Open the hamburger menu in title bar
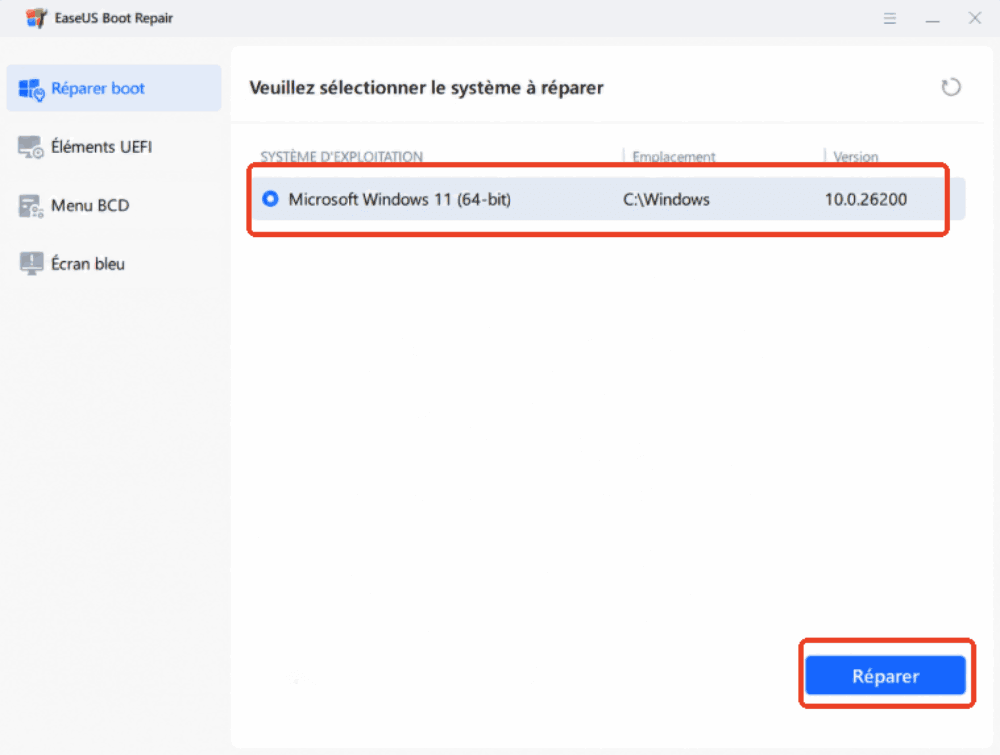The width and height of the screenshot is (1000, 755). (x=890, y=18)
